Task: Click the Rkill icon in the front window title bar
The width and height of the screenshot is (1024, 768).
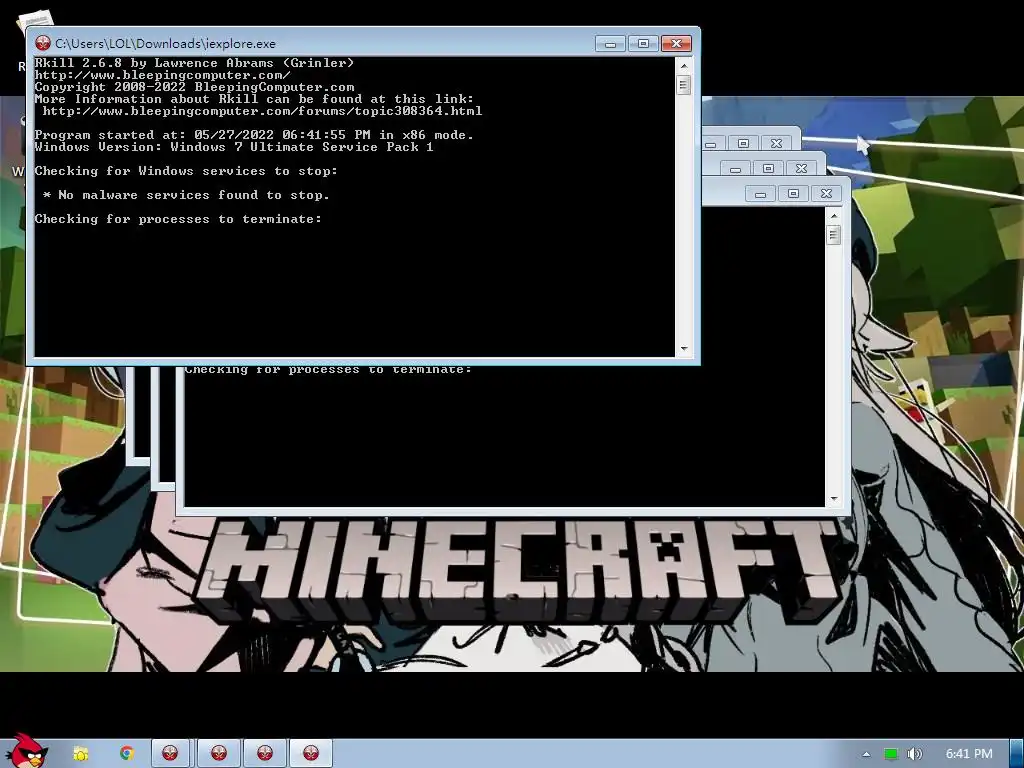Action: 43,44
